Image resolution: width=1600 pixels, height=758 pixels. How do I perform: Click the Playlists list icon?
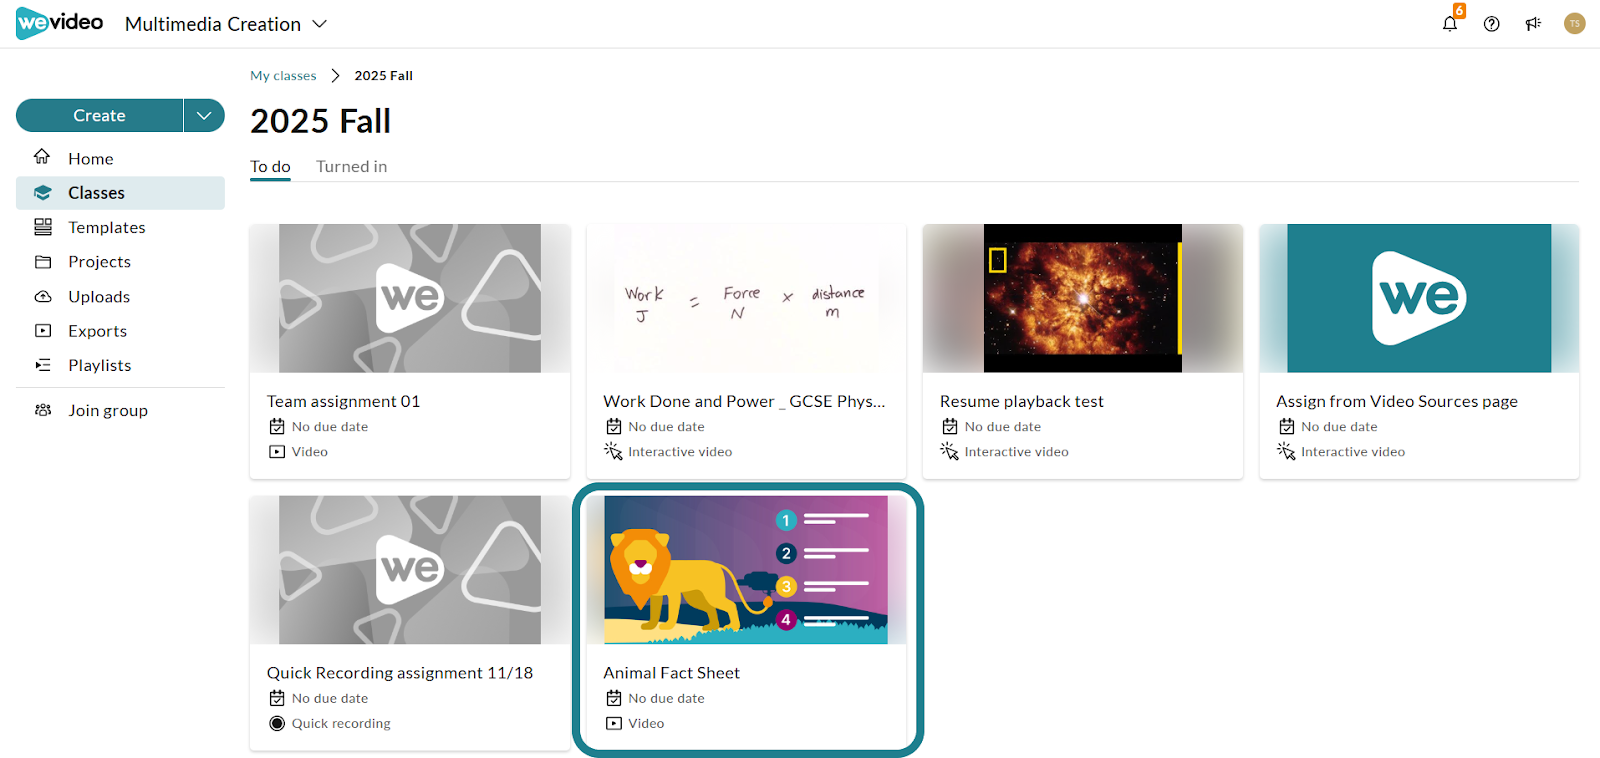(43, 365)
